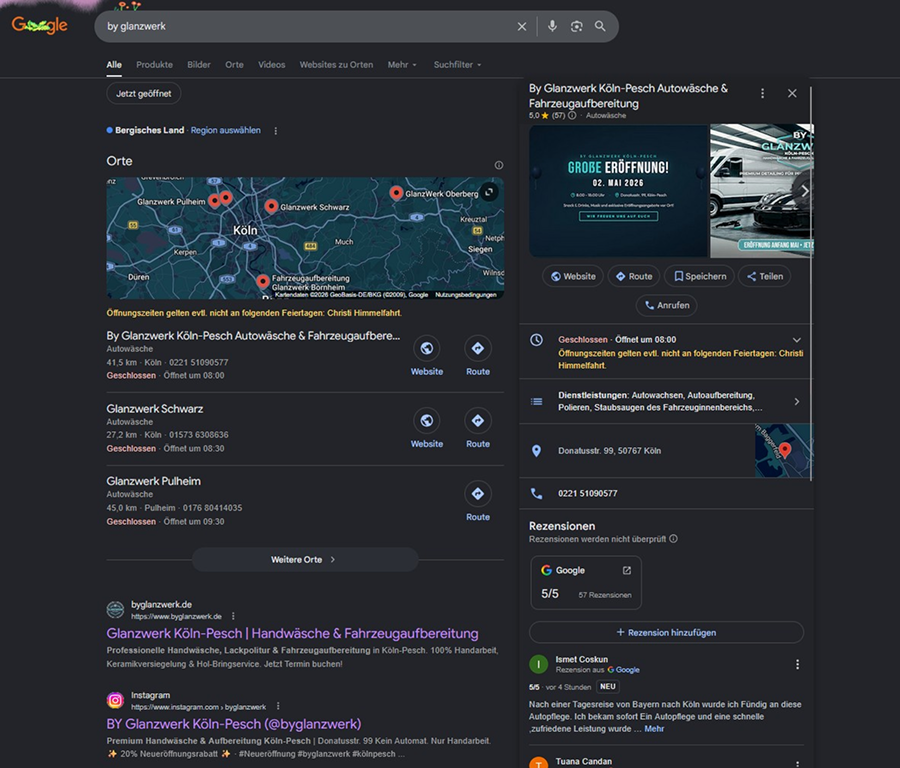Image resolution: width=900 pixels, height=768 pixels.
Task: Expand Ismet Coskun review with Mehr
Action: pos(654,729)
